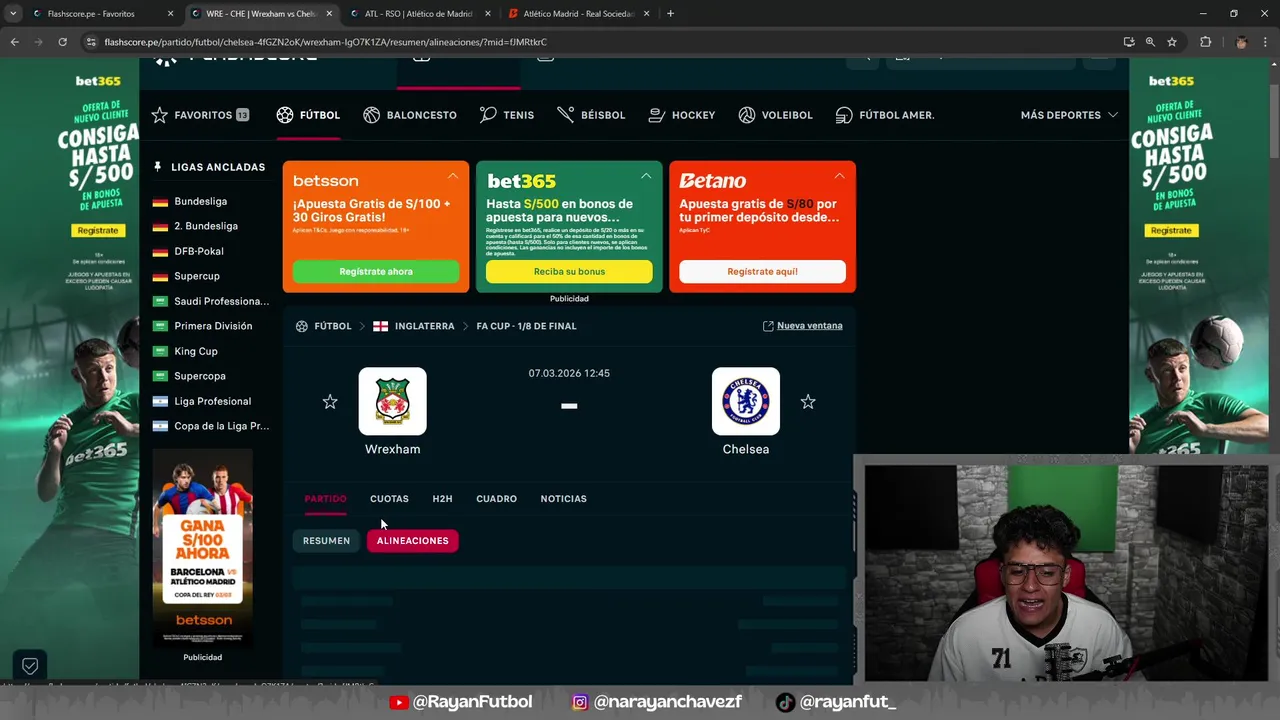Click Regístrate on left bet365 banner
Viewport: 1280px width, 720px height.
point(98,230)
